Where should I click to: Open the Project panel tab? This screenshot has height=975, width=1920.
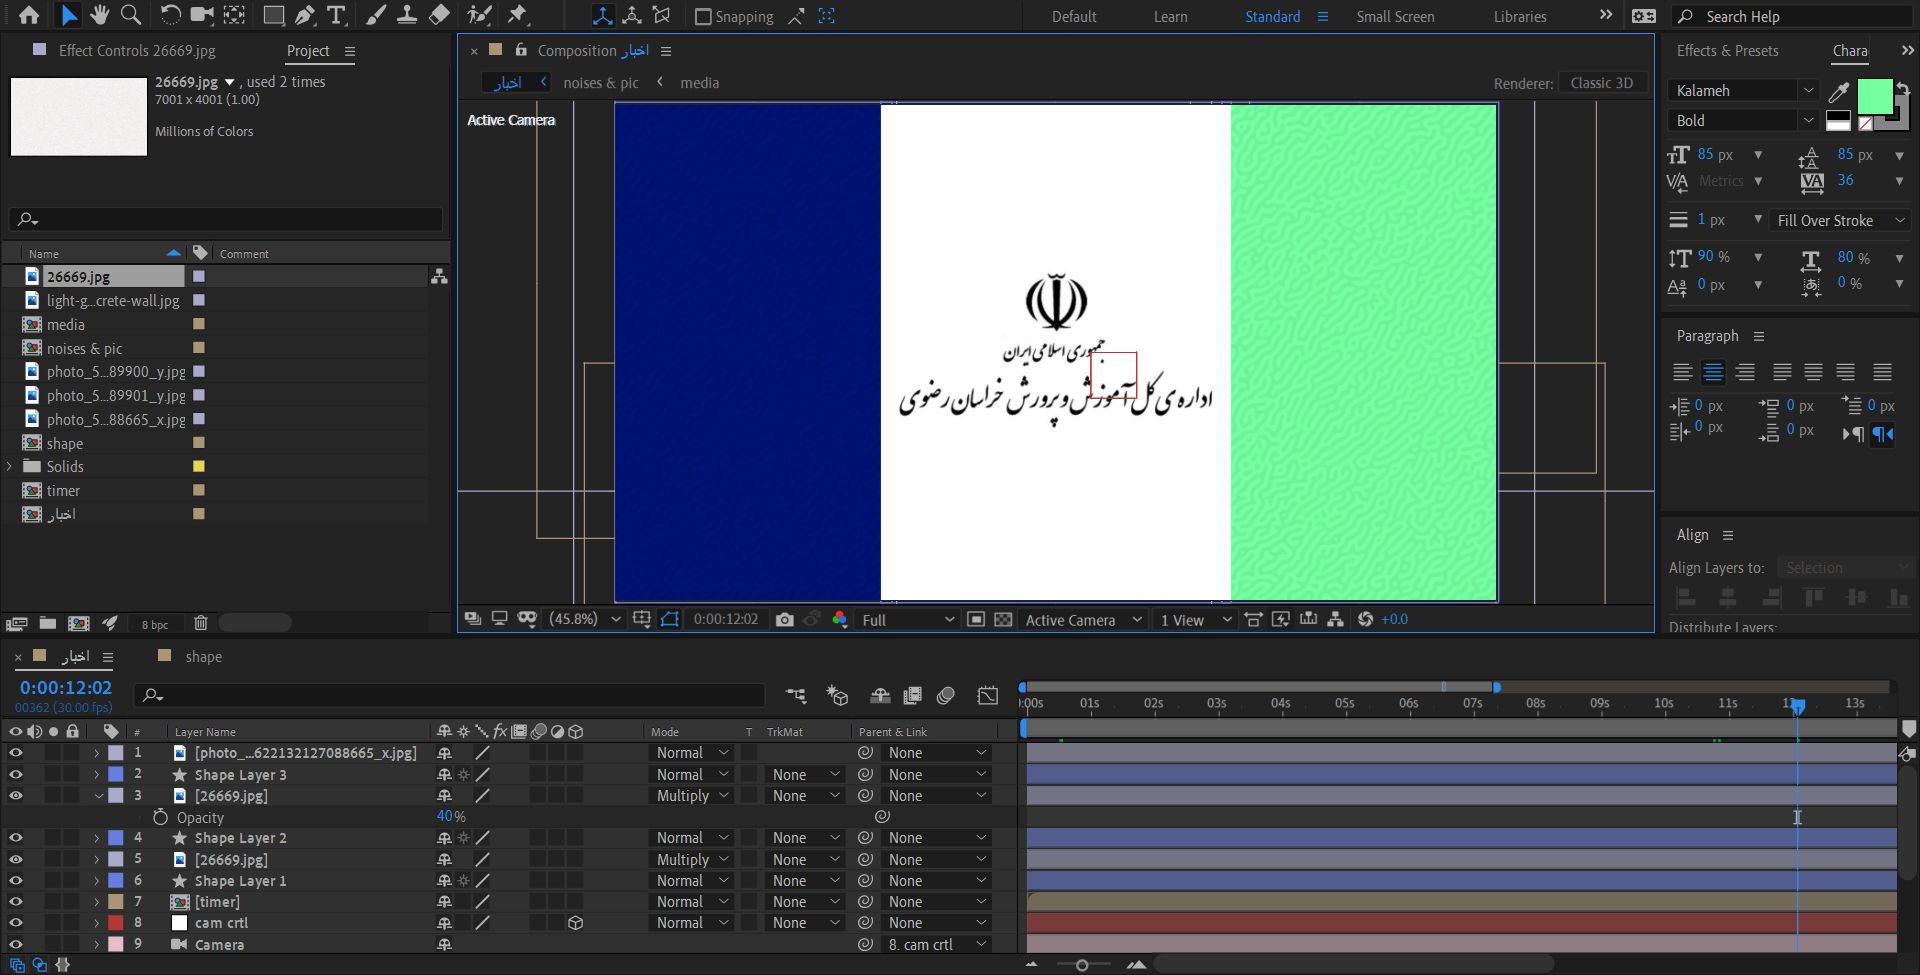(x=308, y=51)
